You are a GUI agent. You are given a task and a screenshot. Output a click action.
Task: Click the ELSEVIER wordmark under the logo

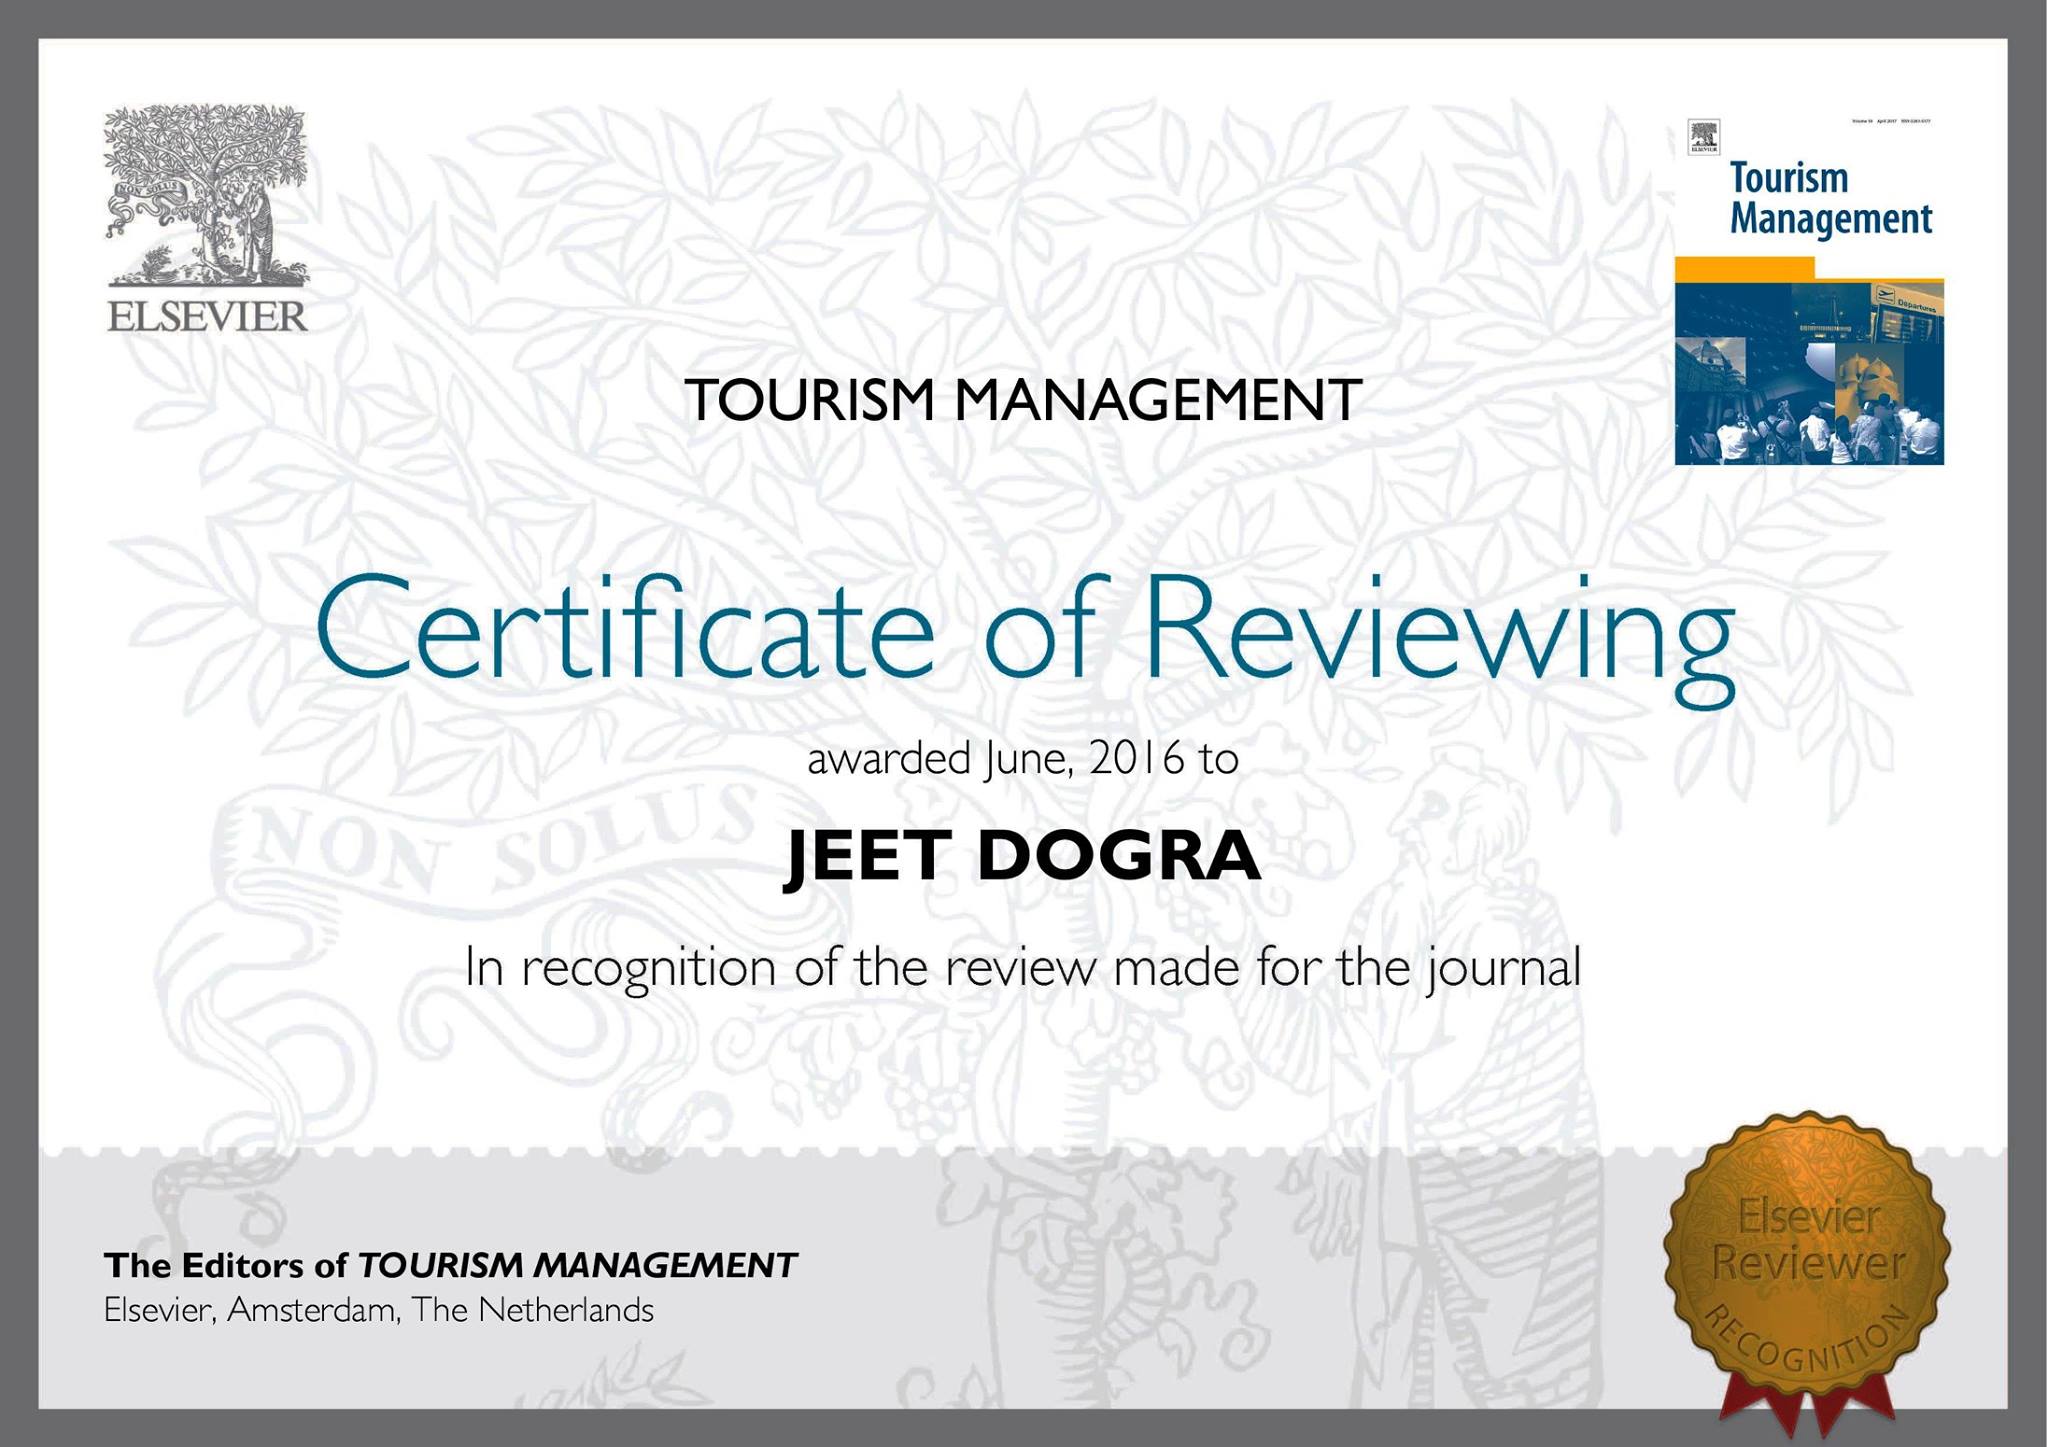(207, 316)
